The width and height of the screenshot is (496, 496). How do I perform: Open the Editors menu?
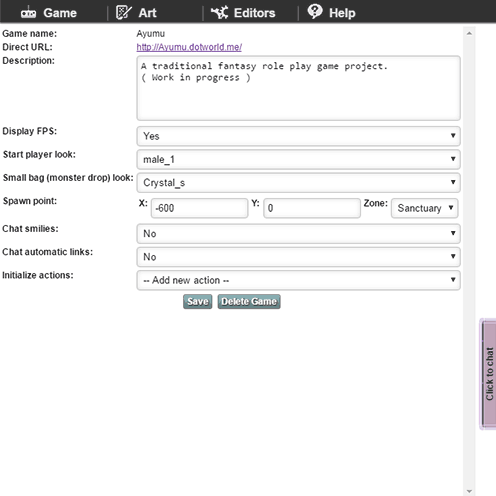(243, 13)
